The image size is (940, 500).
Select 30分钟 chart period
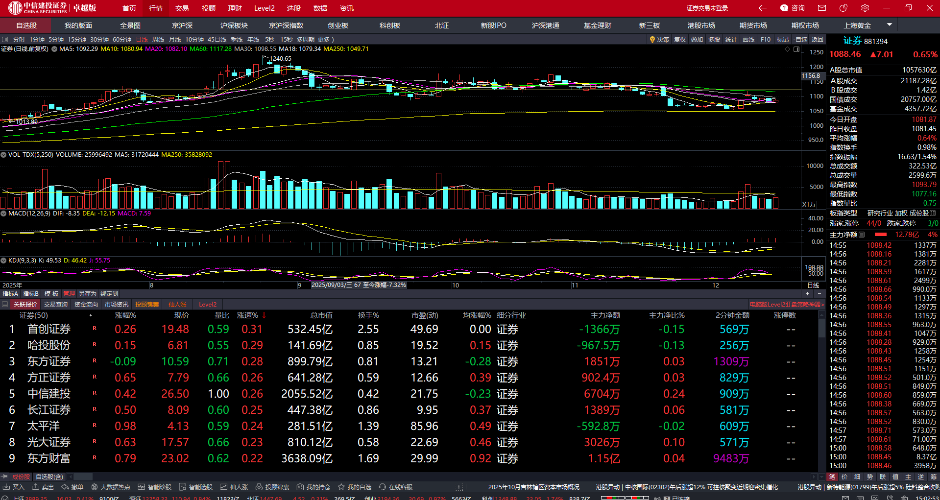[99, 40]
